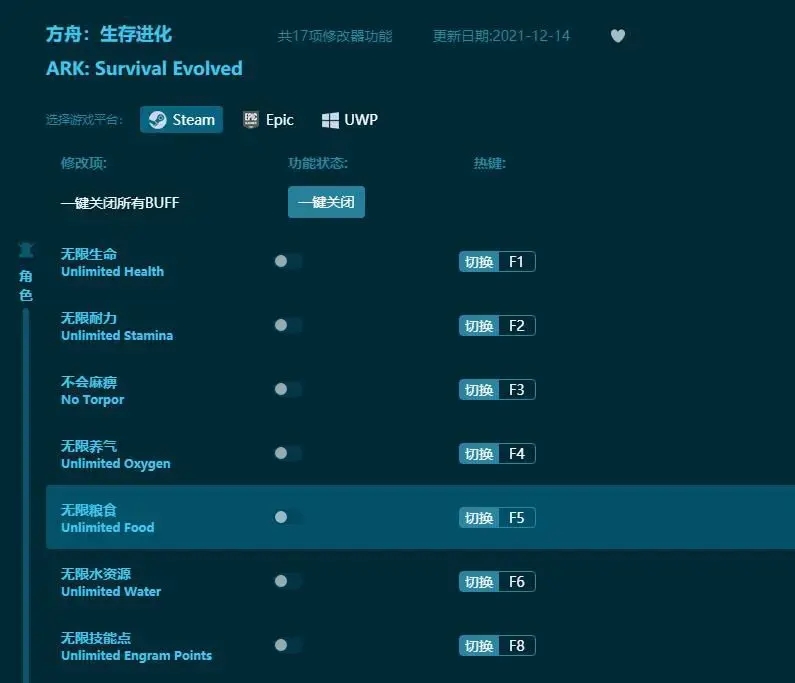
Task: Click the F6 hotkey field
Action: coord(517,582)
